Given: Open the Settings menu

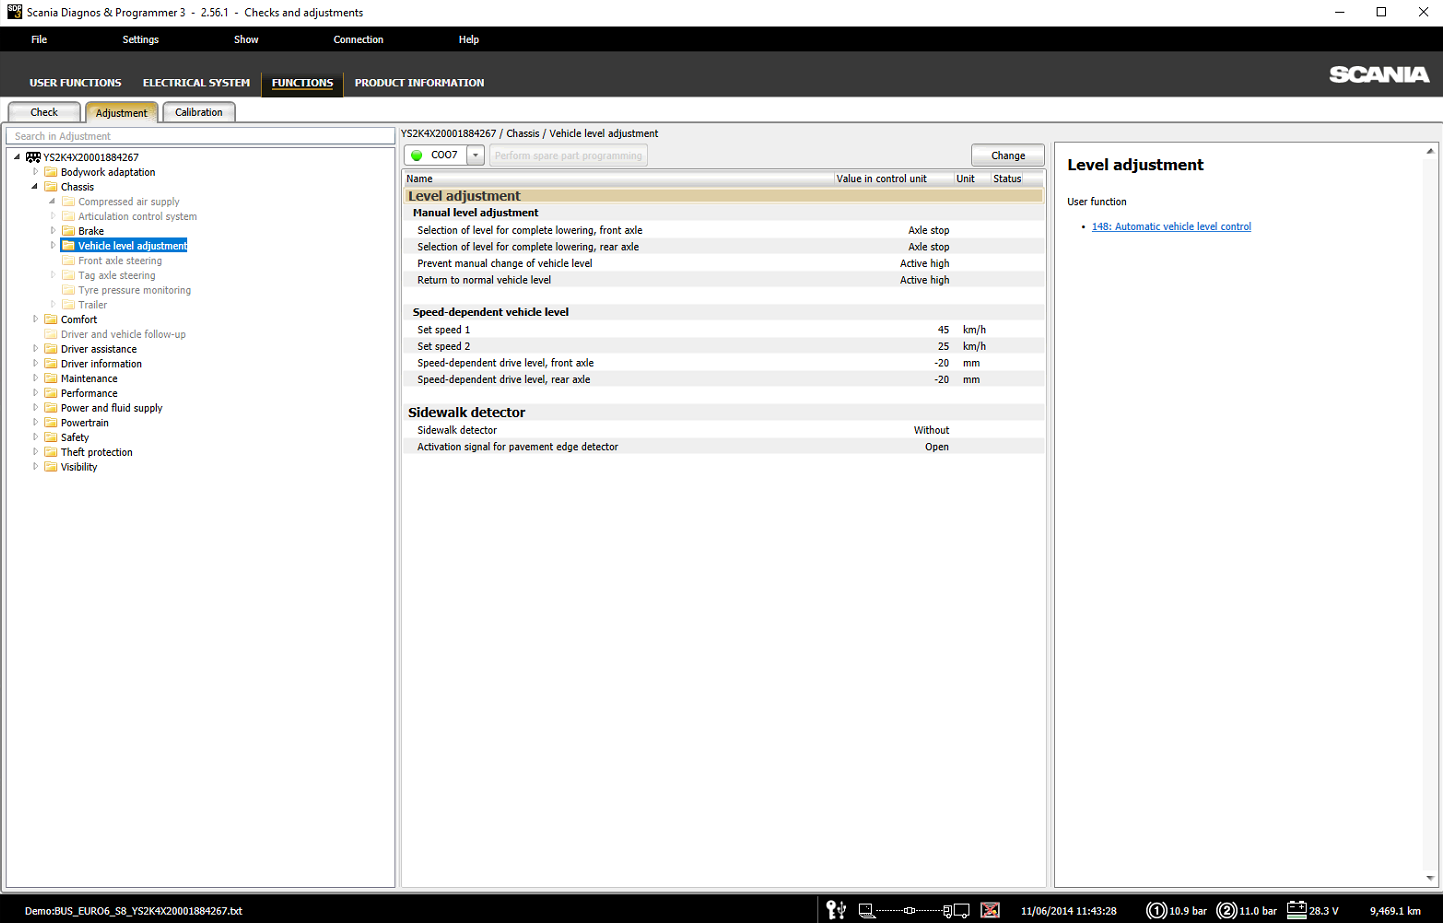Looking at the screenshot, I should click(140, 40).
